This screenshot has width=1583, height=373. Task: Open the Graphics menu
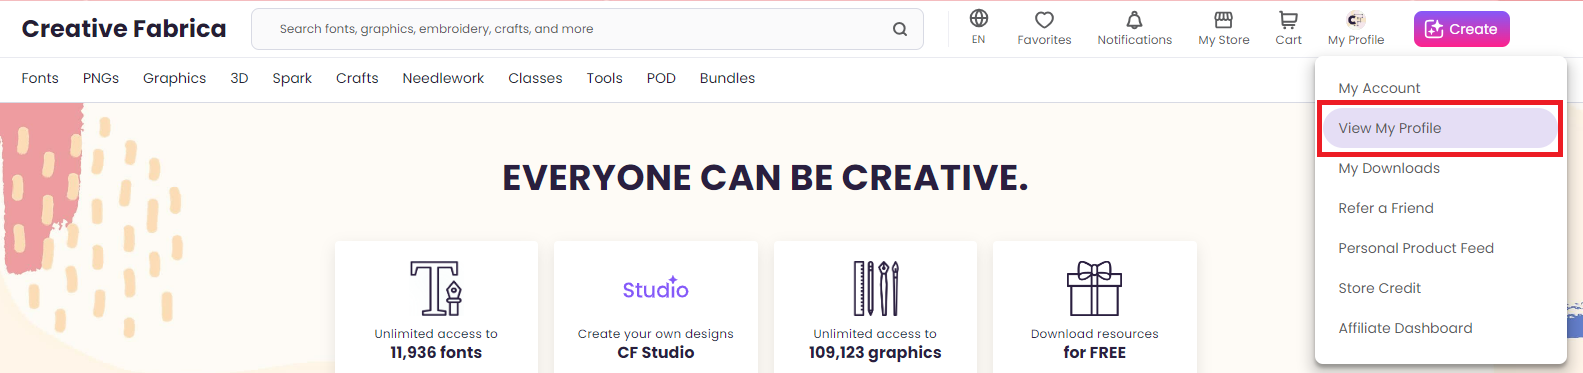click(174, 78)
